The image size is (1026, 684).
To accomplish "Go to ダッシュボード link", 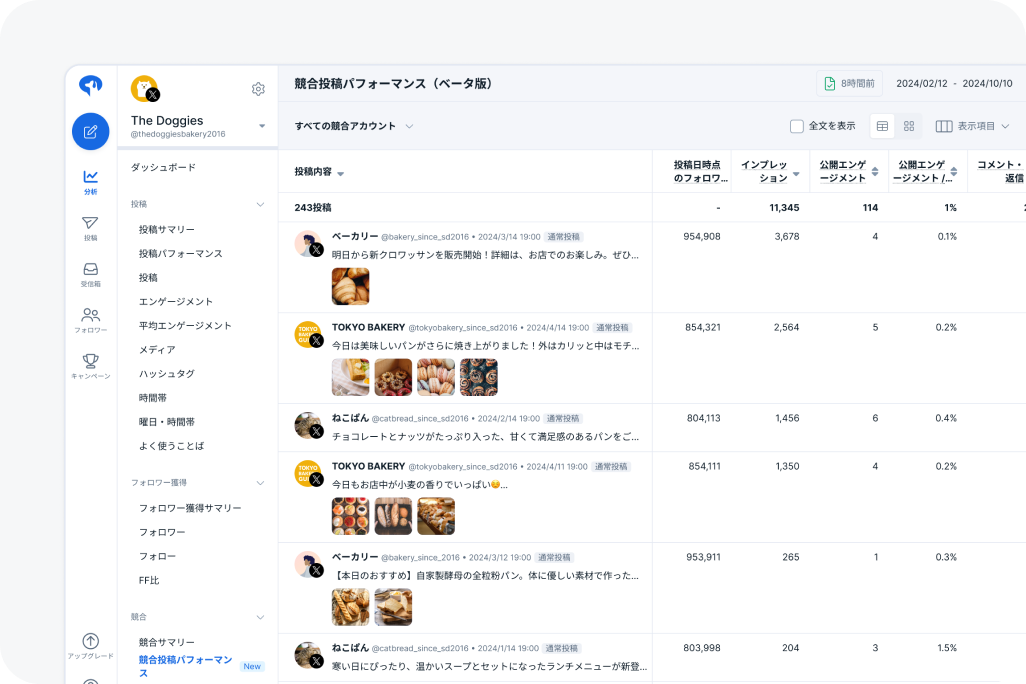I will pyautogui.click(x=163, y=167).
